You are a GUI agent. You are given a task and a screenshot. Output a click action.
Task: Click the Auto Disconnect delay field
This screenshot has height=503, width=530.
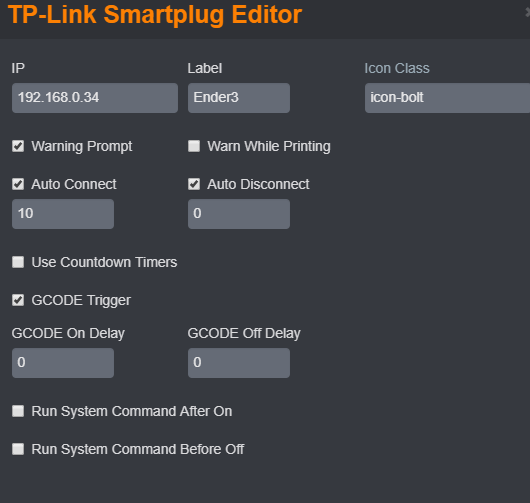click(239, 214)
